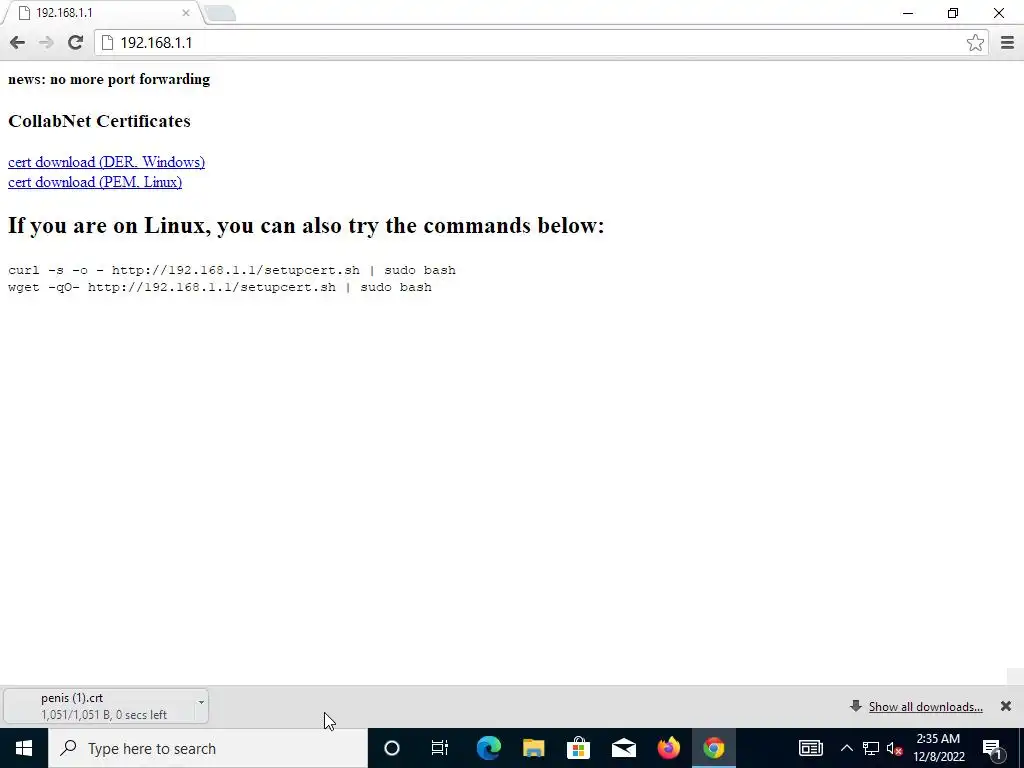Open the Windows Start menu

(24, 748)
